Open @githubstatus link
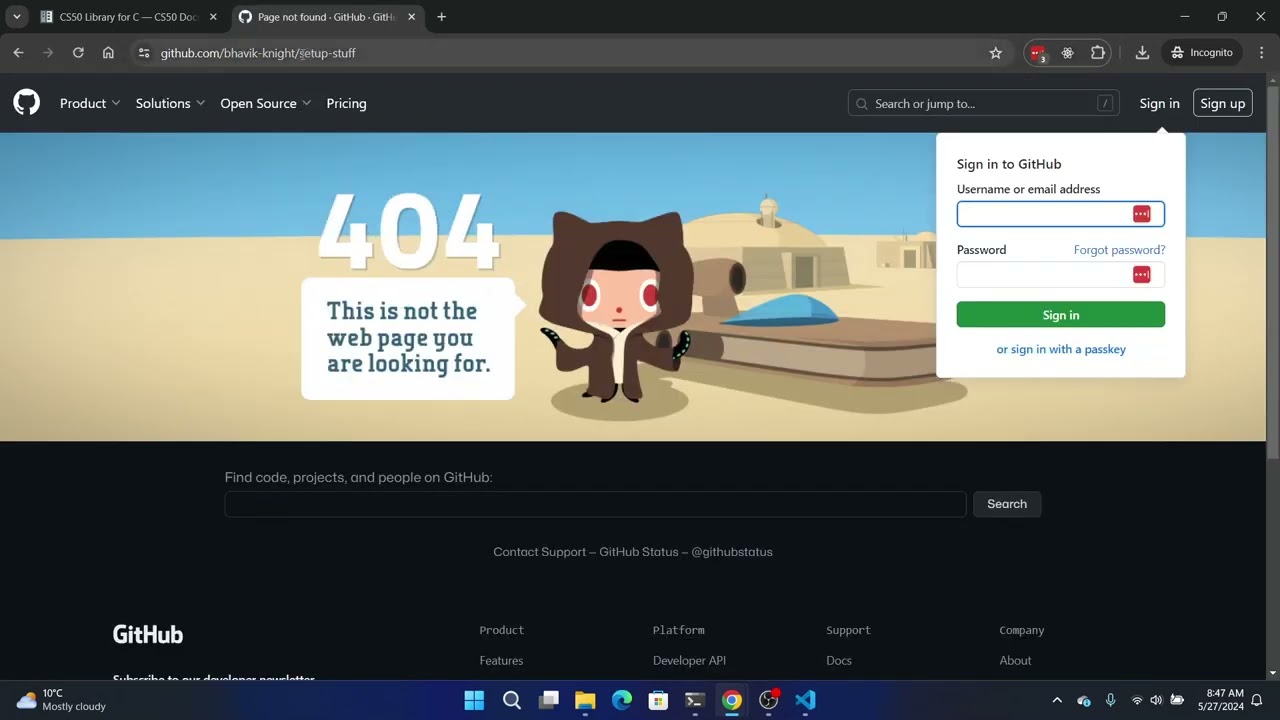 [732, 552]
